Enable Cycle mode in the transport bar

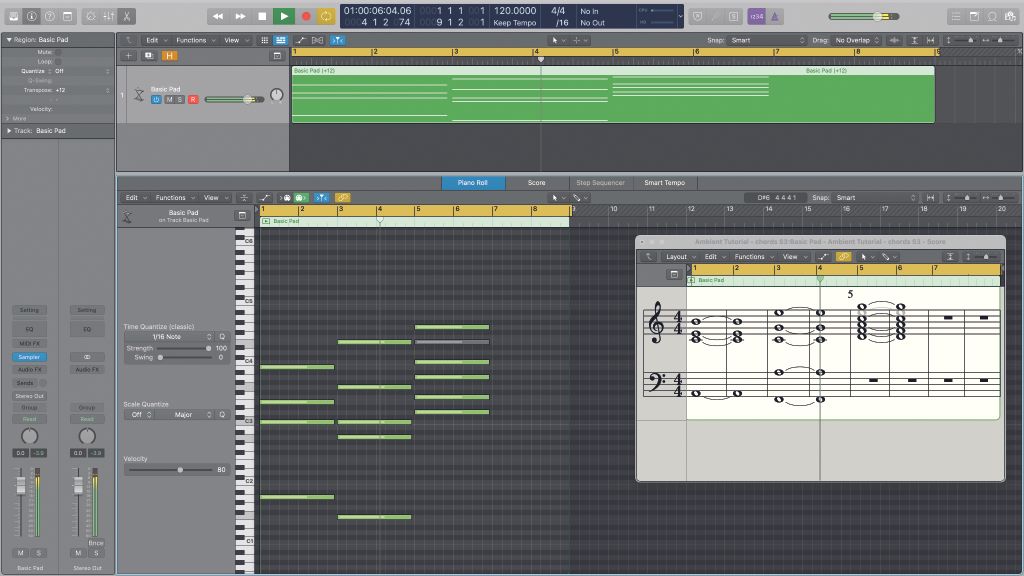(327, 15)
